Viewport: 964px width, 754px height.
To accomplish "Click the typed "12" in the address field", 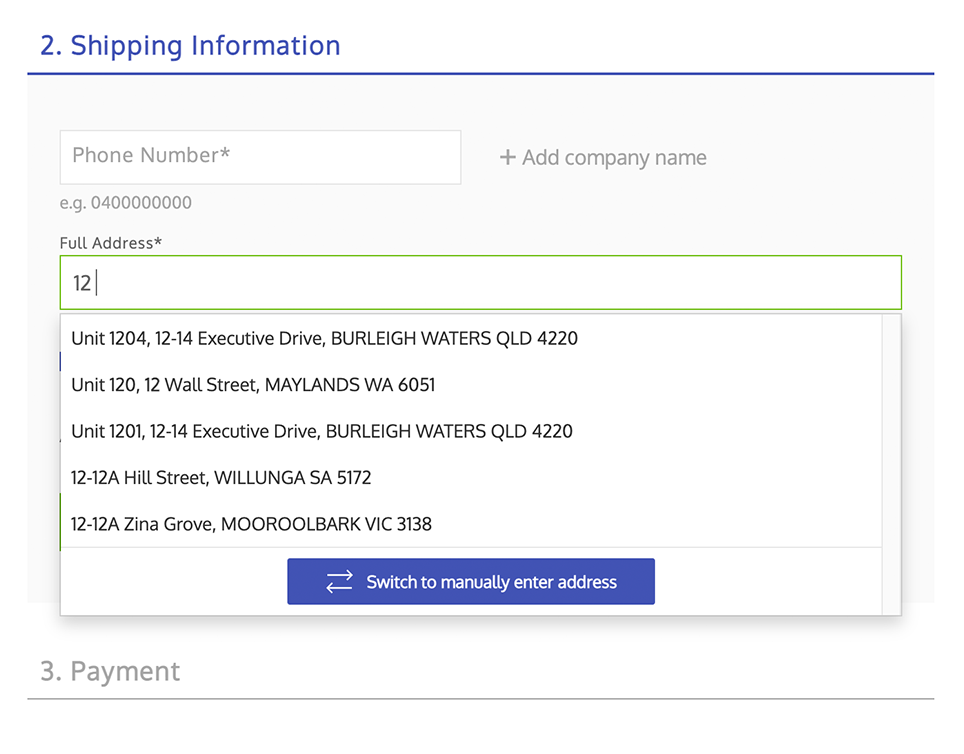I will tap(82, 284).
